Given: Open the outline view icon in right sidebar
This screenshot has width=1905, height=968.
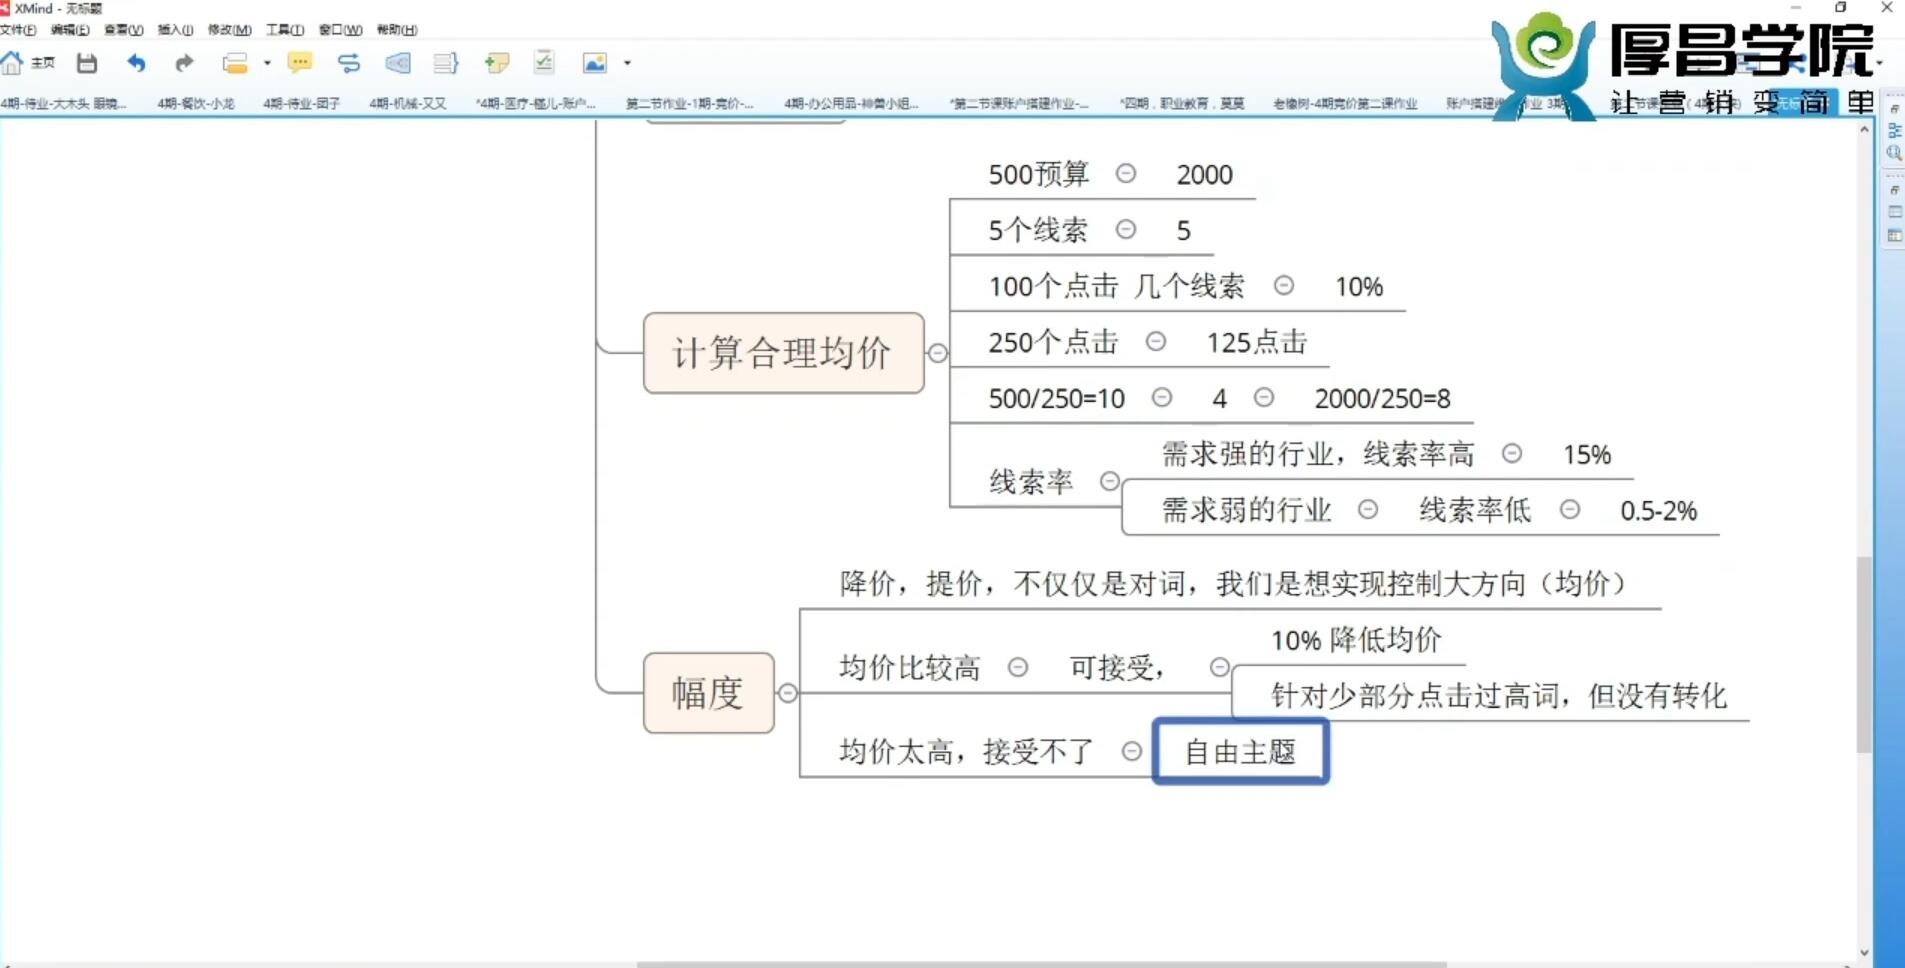Looking at the screenshot, I should (x=1895, y=130).
